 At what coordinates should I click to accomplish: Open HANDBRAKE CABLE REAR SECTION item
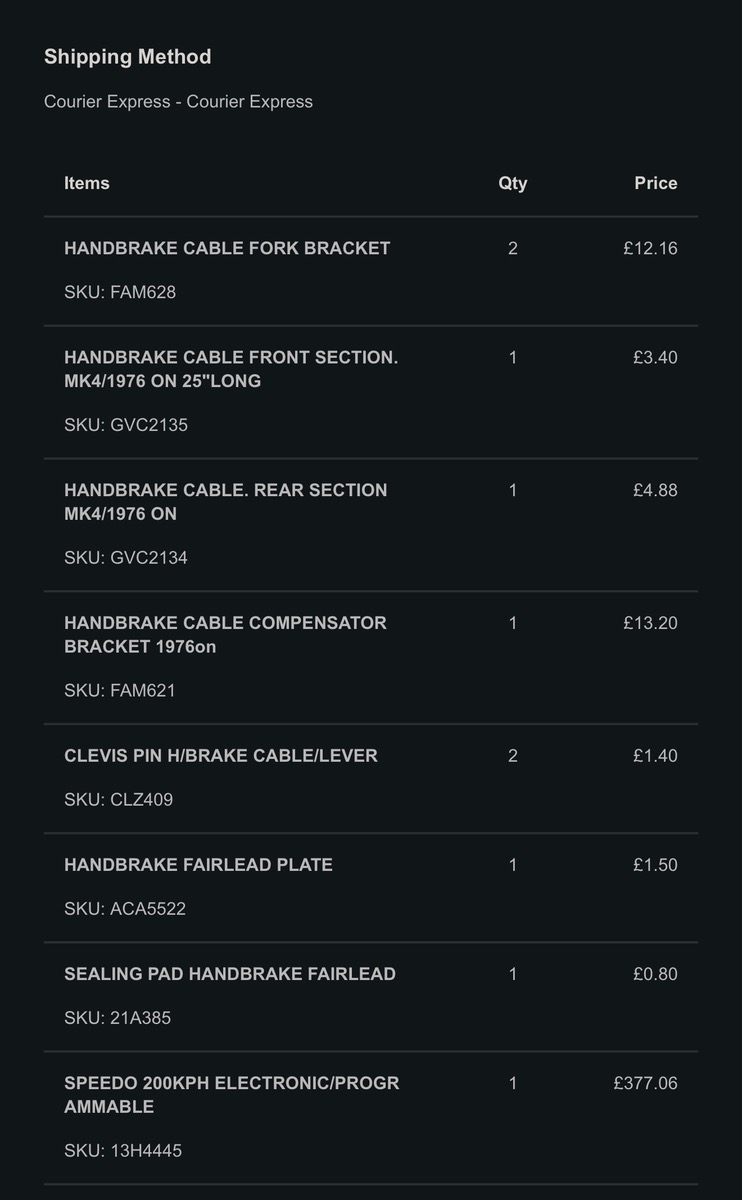[225, 502]
